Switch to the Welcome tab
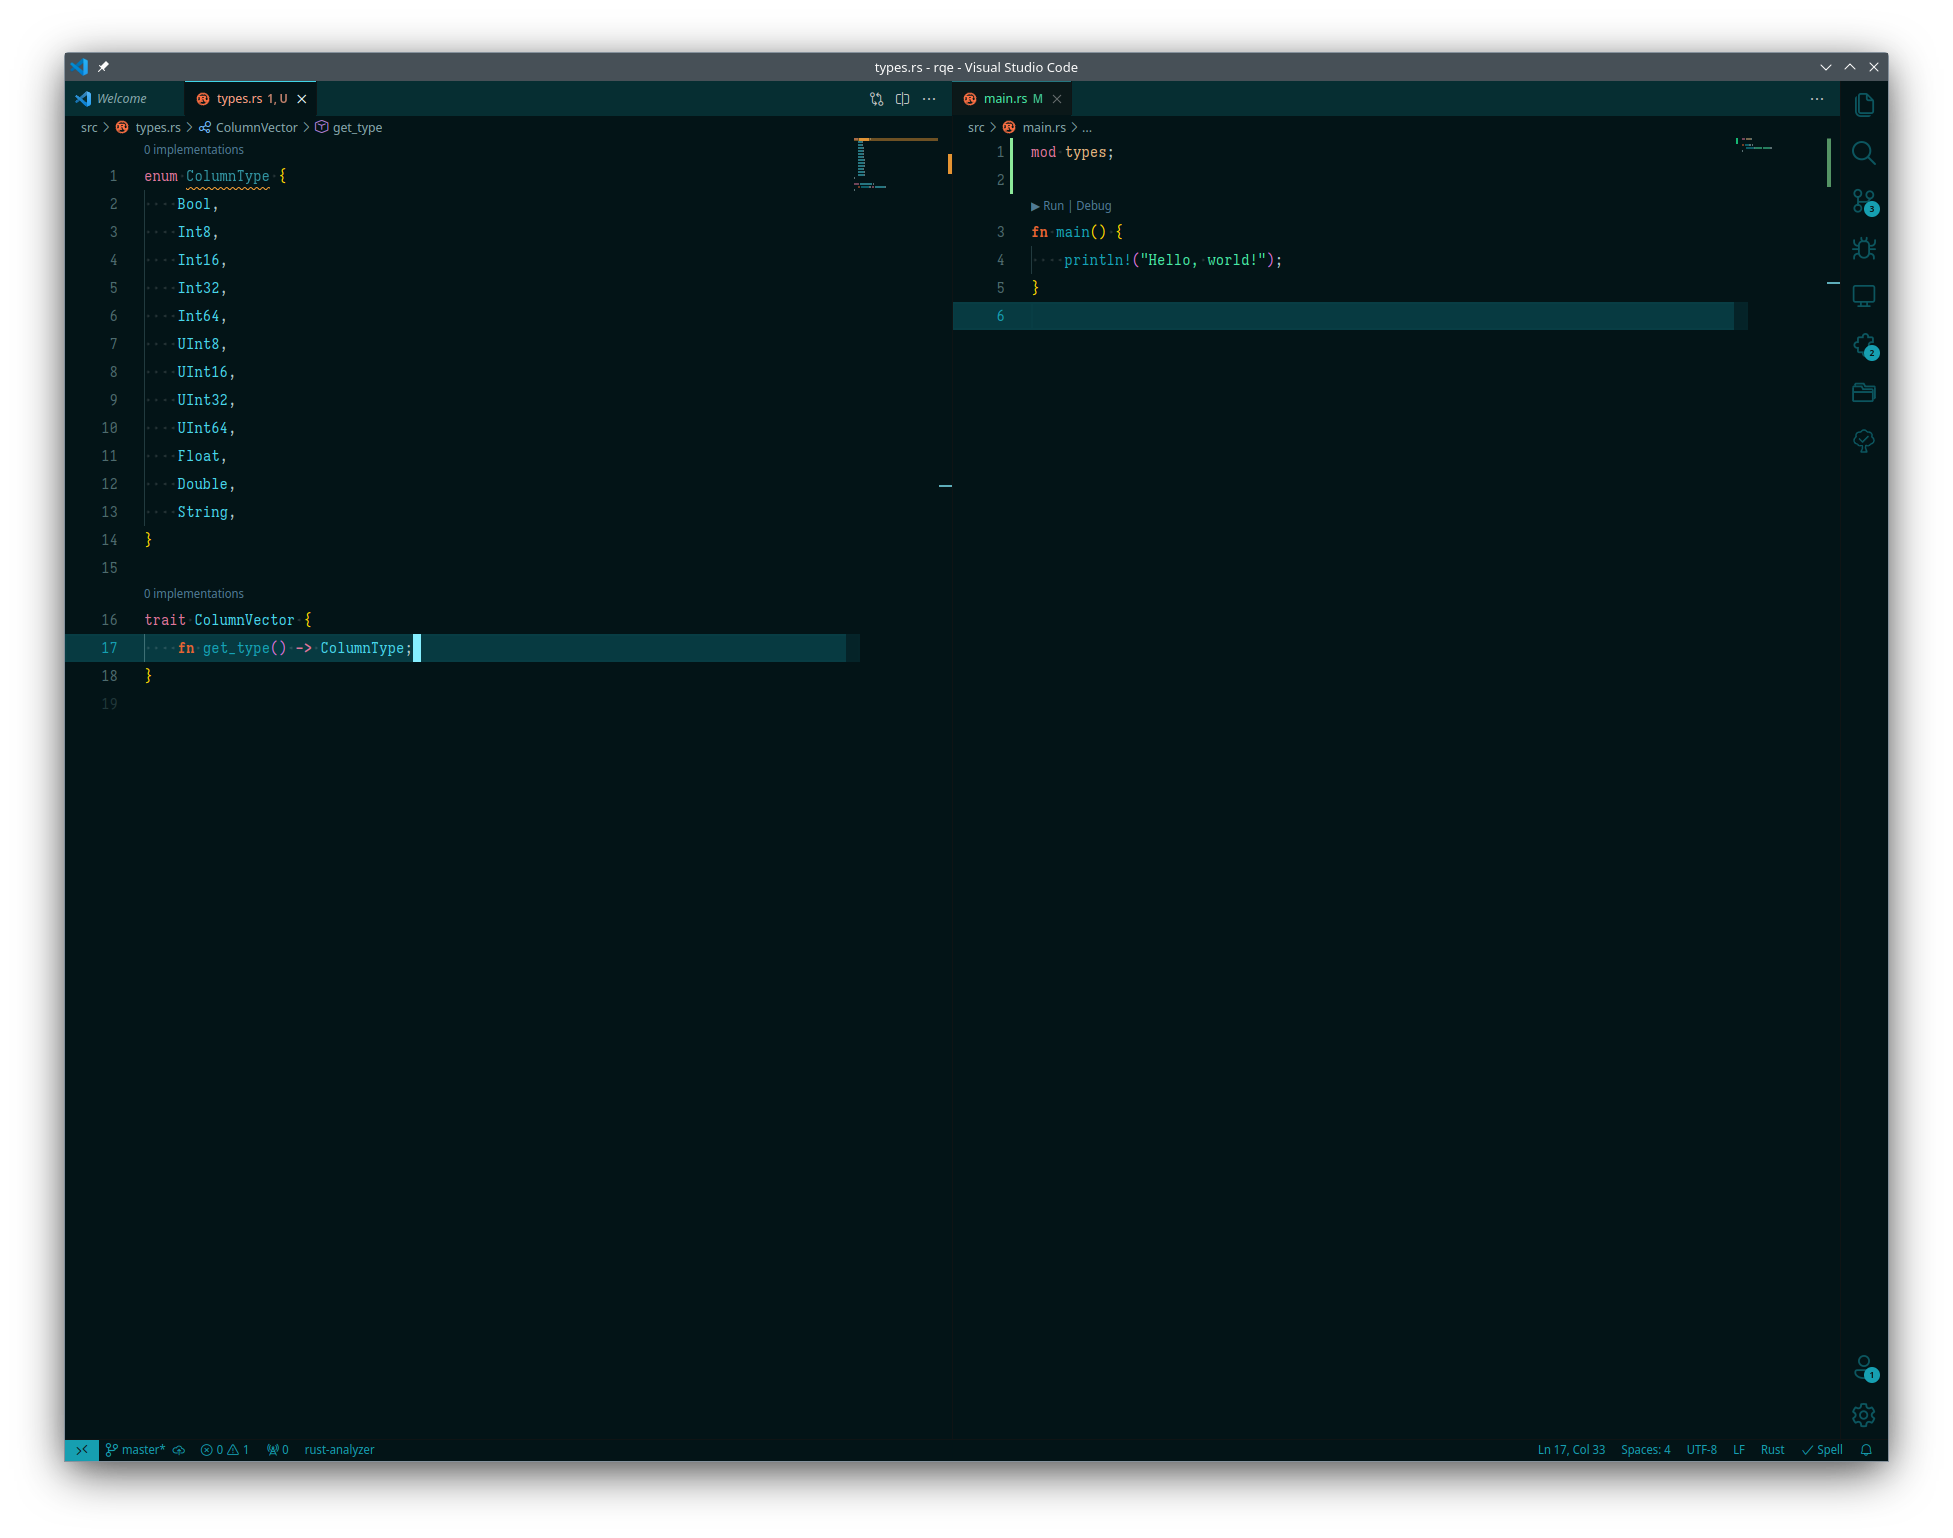 click(x=122, y=99)
